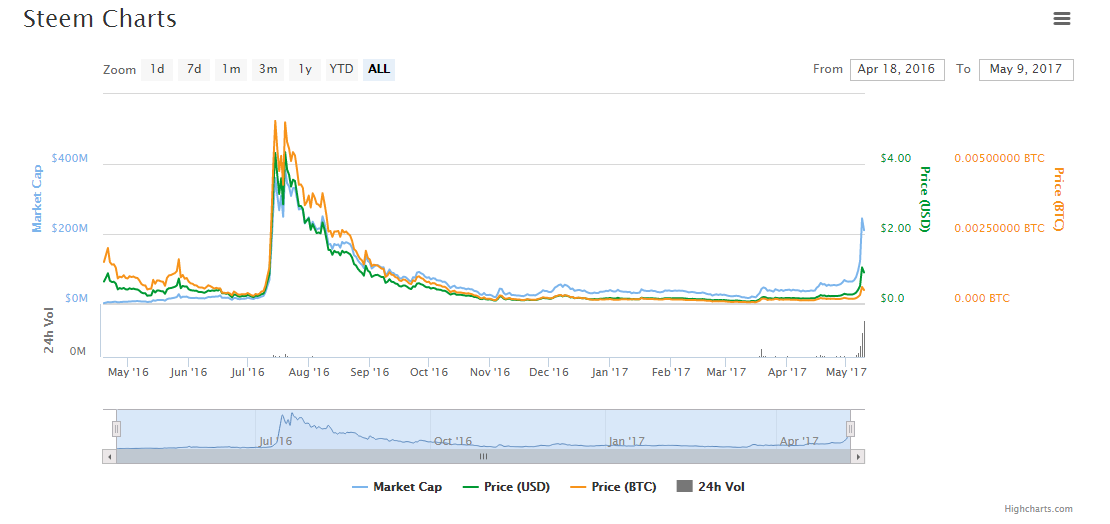Viewport: 1110px width, 524px height.
Task: Click the 0.00250000 BTC axis label
Action: (1000, 229)
